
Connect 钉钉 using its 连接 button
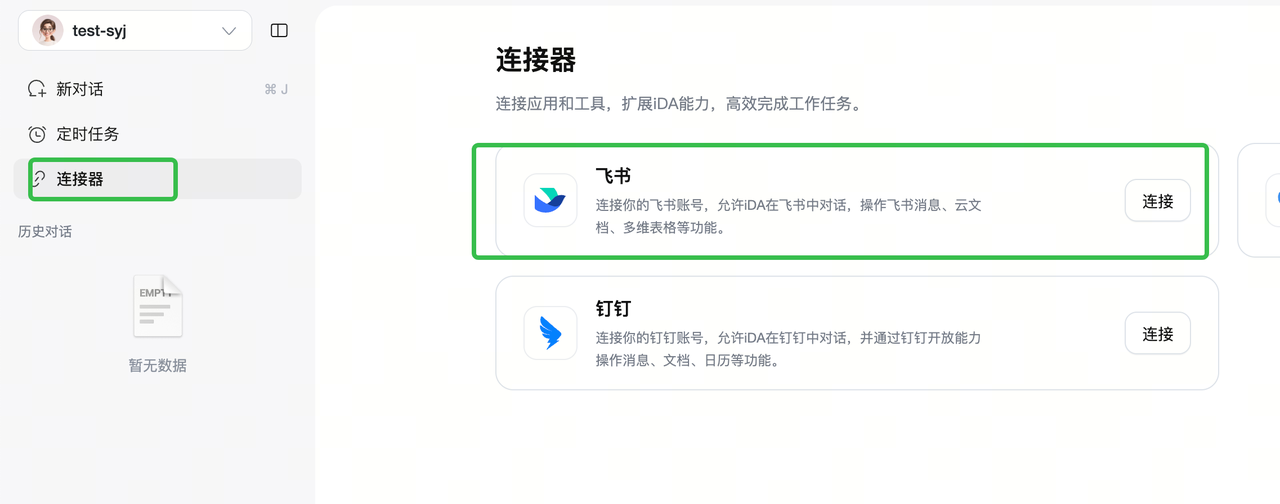[1158, 333]
